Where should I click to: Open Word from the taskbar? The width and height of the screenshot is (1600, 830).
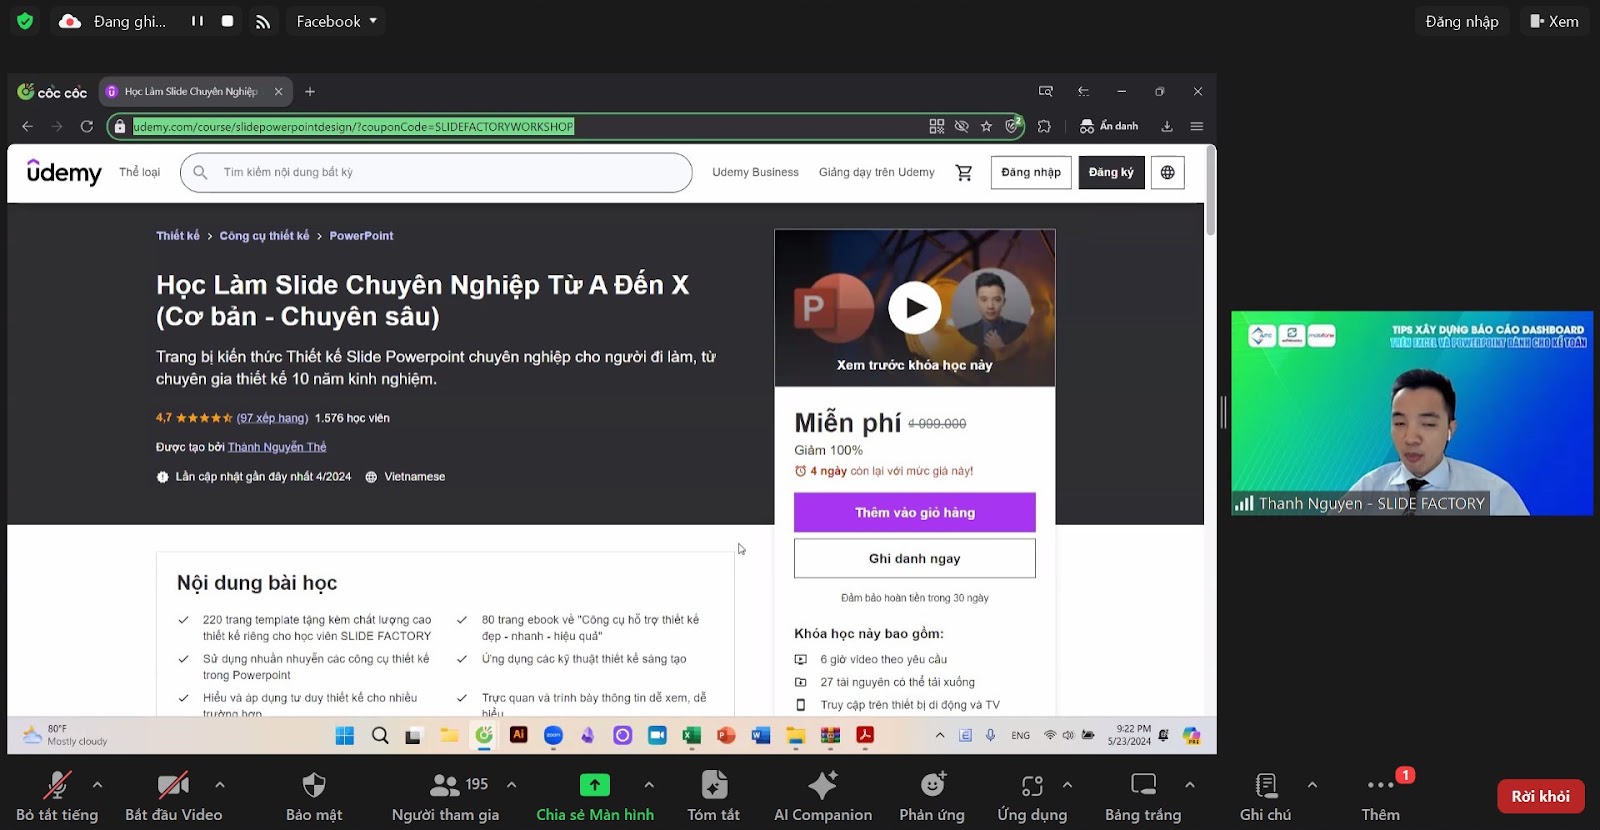point(761,736)
